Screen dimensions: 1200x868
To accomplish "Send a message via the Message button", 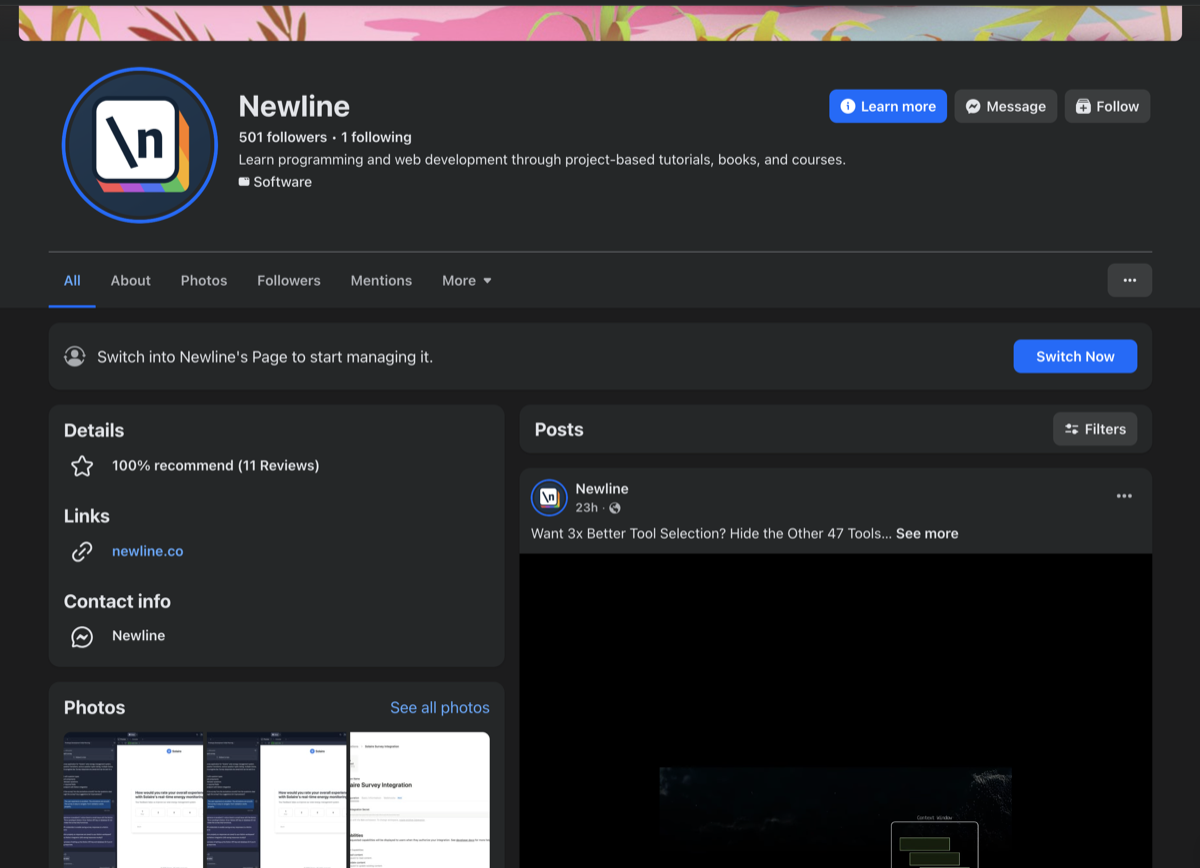I will tap(1006, 106).
